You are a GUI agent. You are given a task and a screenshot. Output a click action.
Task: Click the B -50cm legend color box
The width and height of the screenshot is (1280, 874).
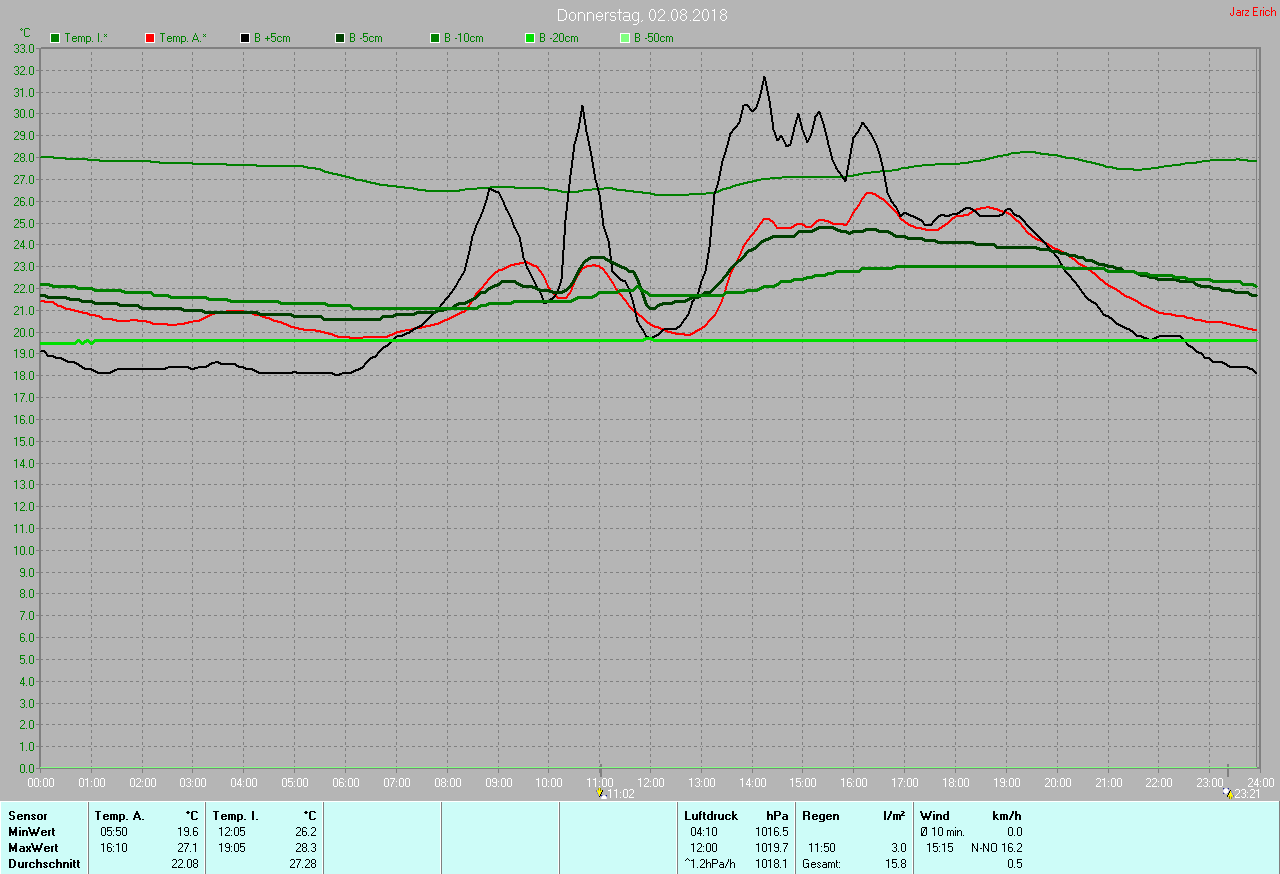point(625,38)
